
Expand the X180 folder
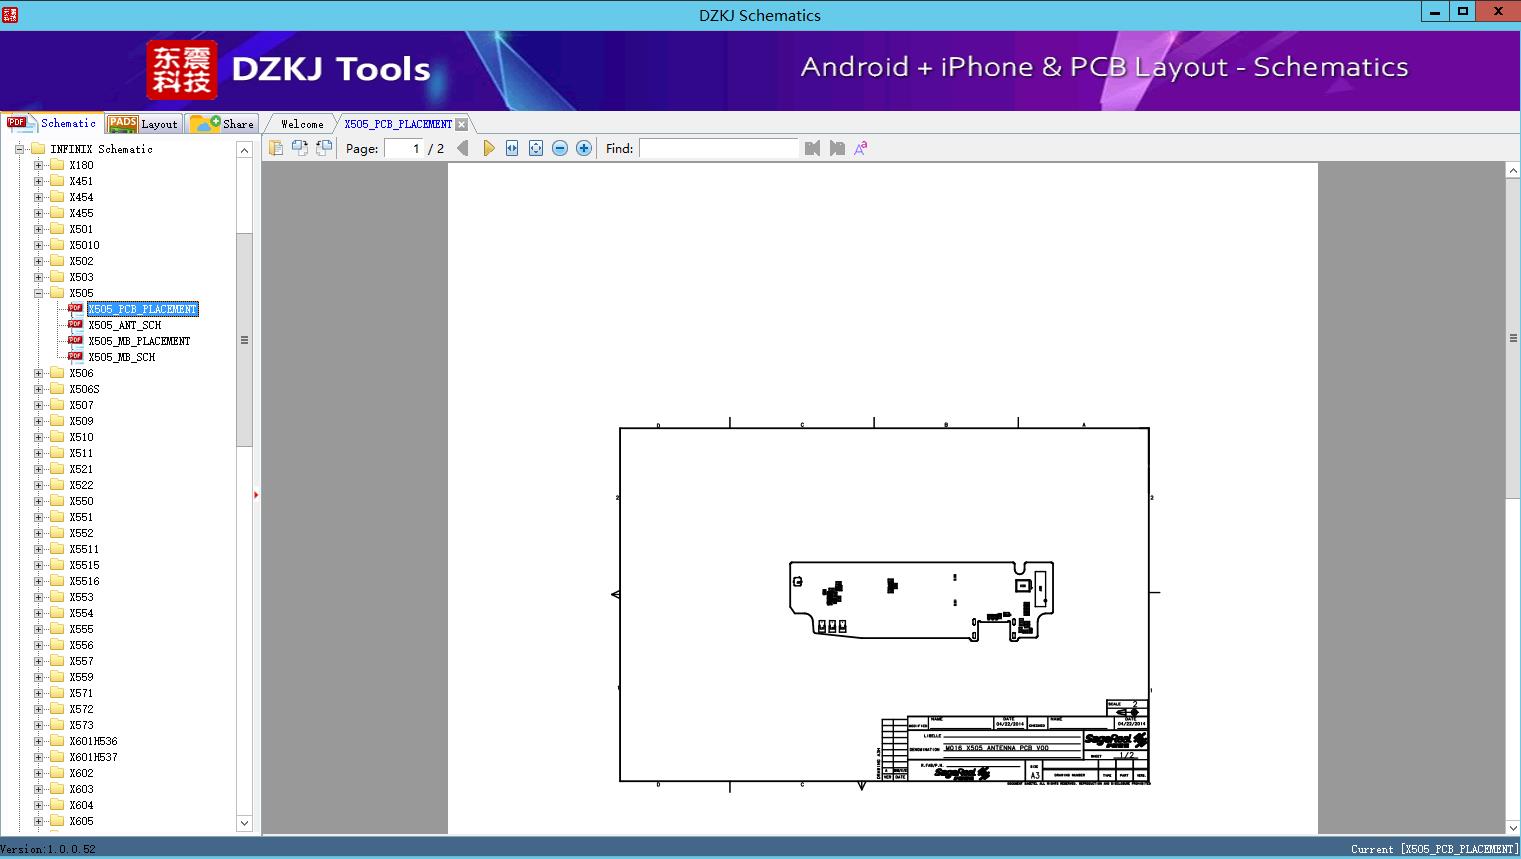(x=38, y=165)
